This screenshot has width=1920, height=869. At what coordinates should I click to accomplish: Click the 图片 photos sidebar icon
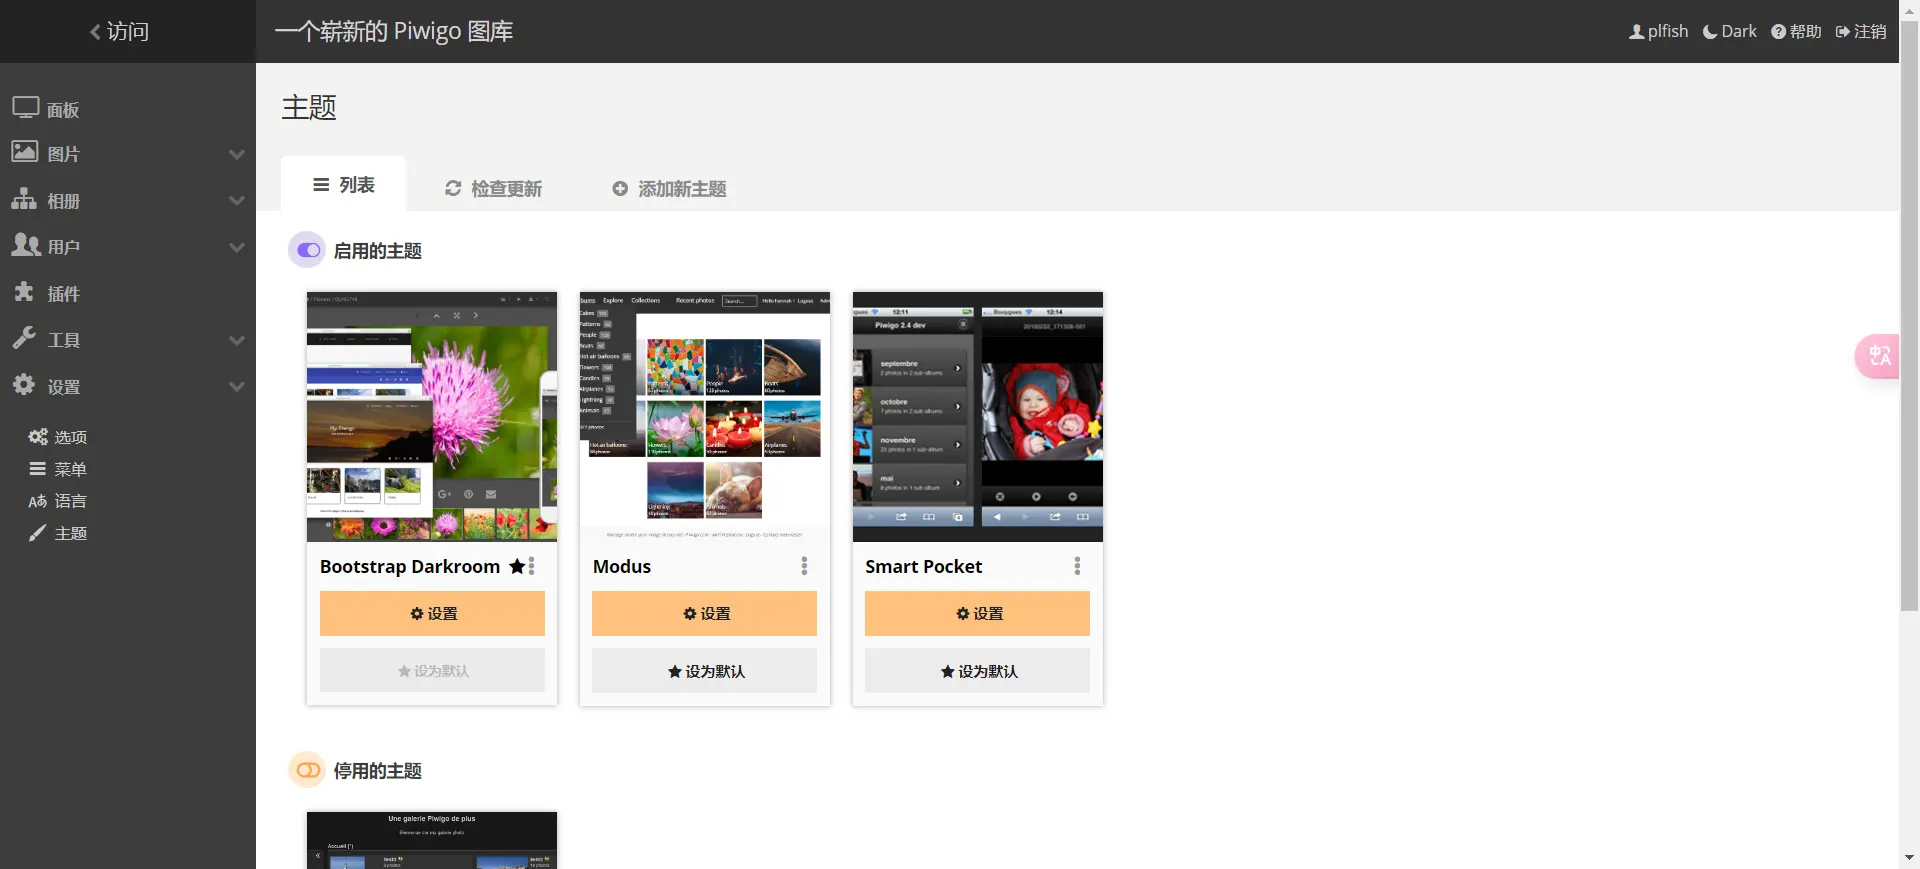pyautogui.click(x=25, y=152)
